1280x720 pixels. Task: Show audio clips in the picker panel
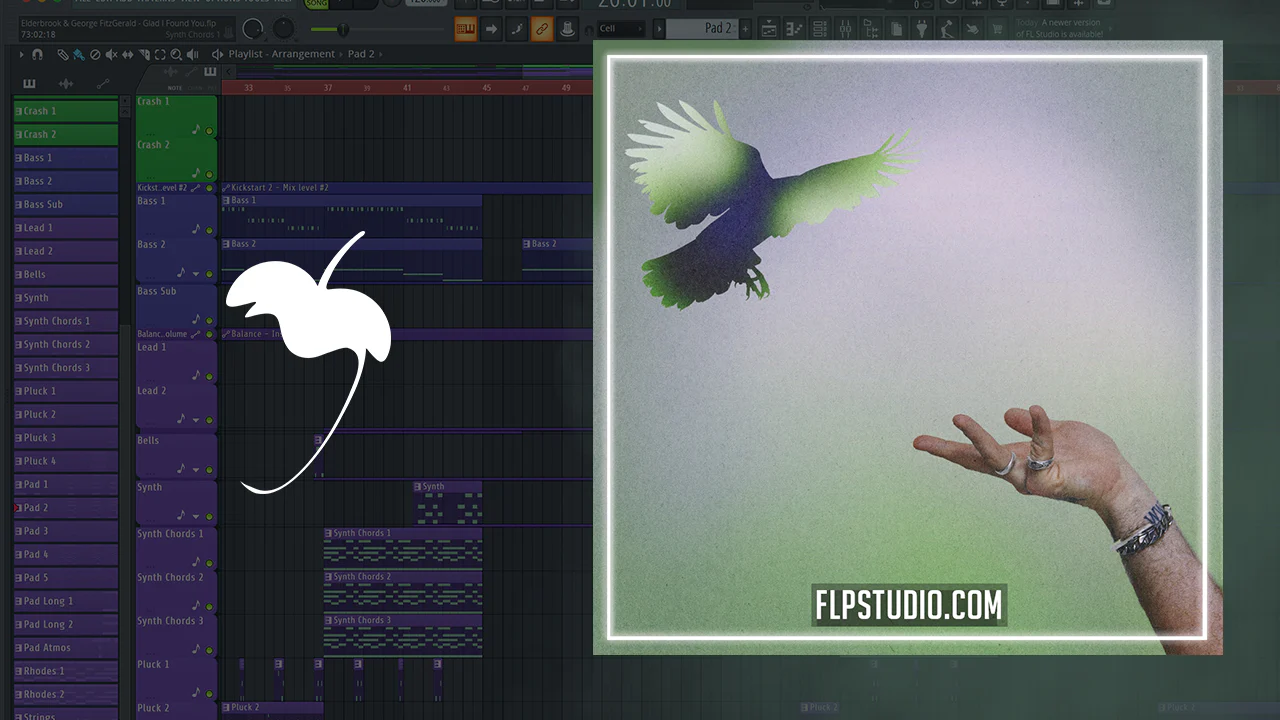tap(66, 84)
